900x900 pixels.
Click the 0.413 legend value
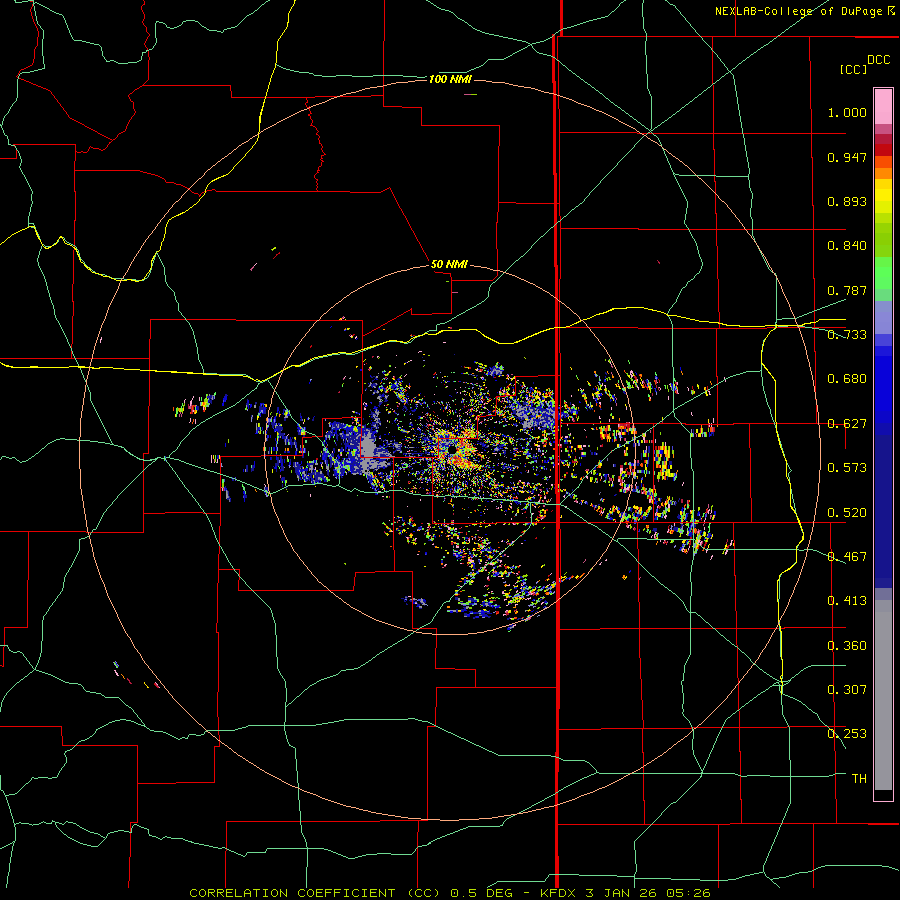847,601
